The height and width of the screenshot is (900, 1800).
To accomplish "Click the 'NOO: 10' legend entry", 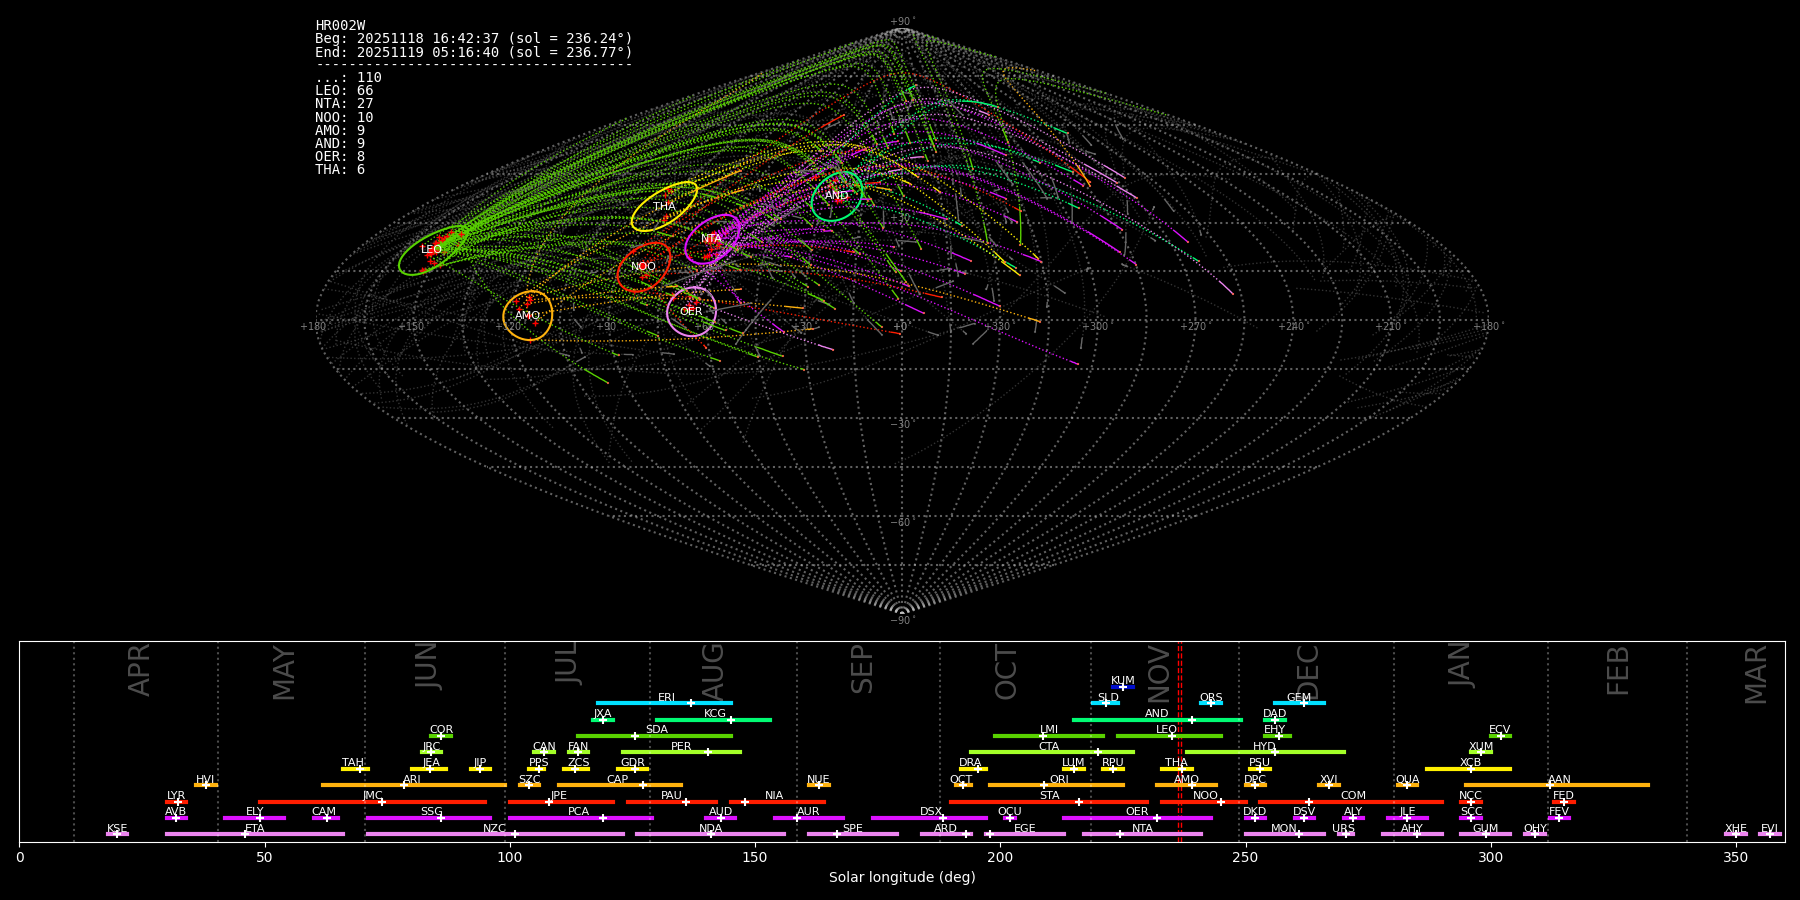I will coord(344,118).
